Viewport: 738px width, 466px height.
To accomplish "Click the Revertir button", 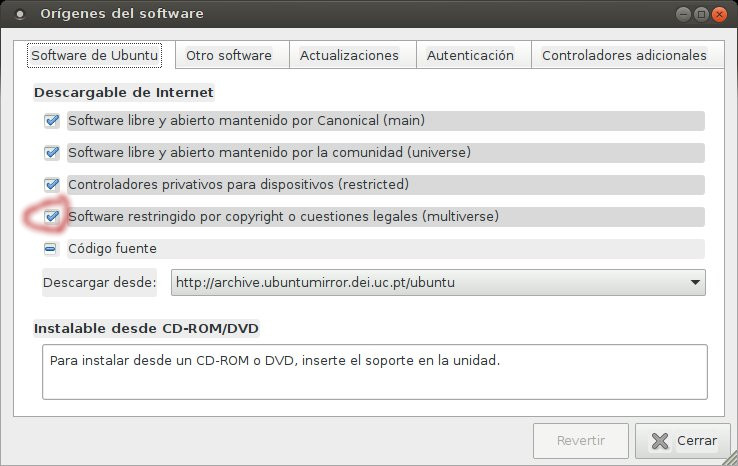I will pyautogui.click(x=581, y=440).
